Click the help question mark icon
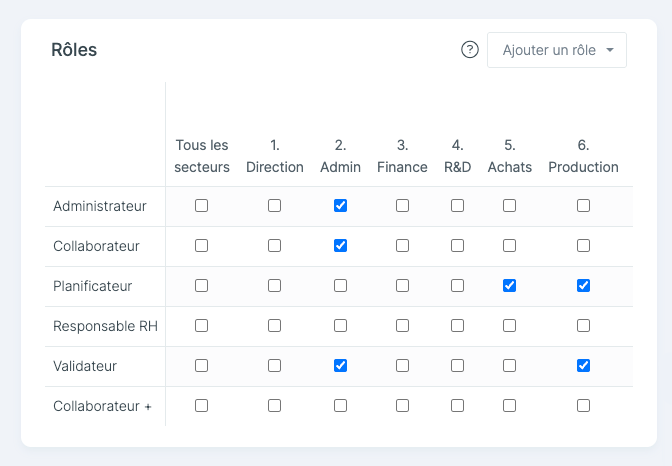672x466 pixels. (470, 50)
